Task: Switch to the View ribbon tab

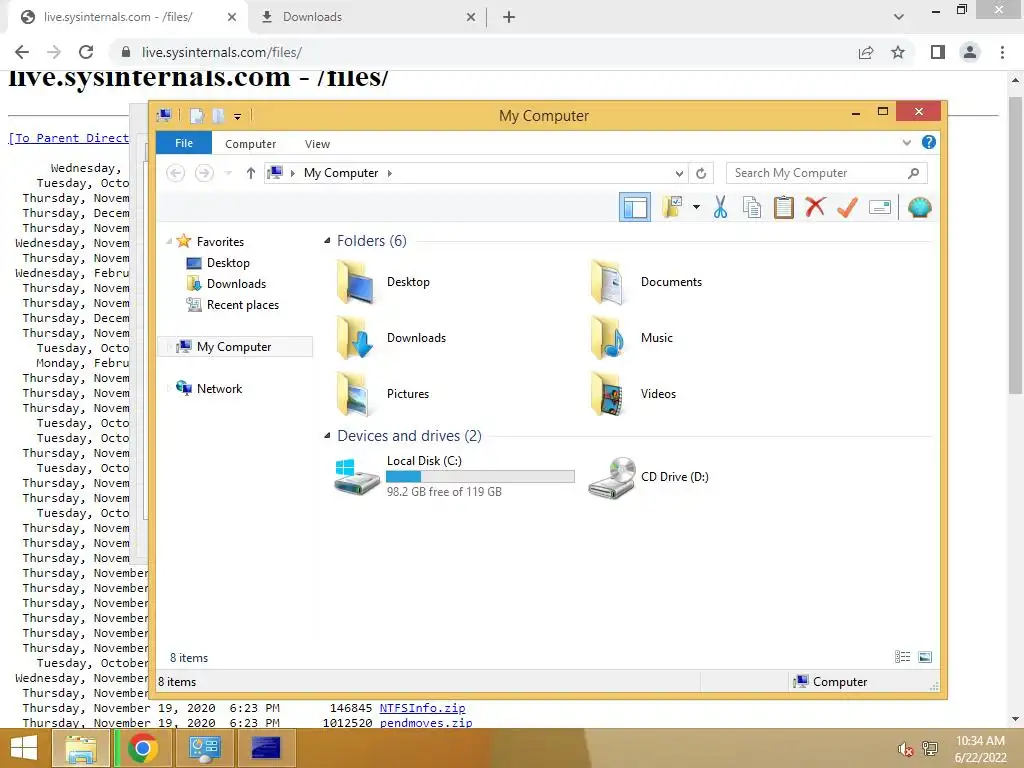Action: [x=317, y=144]
